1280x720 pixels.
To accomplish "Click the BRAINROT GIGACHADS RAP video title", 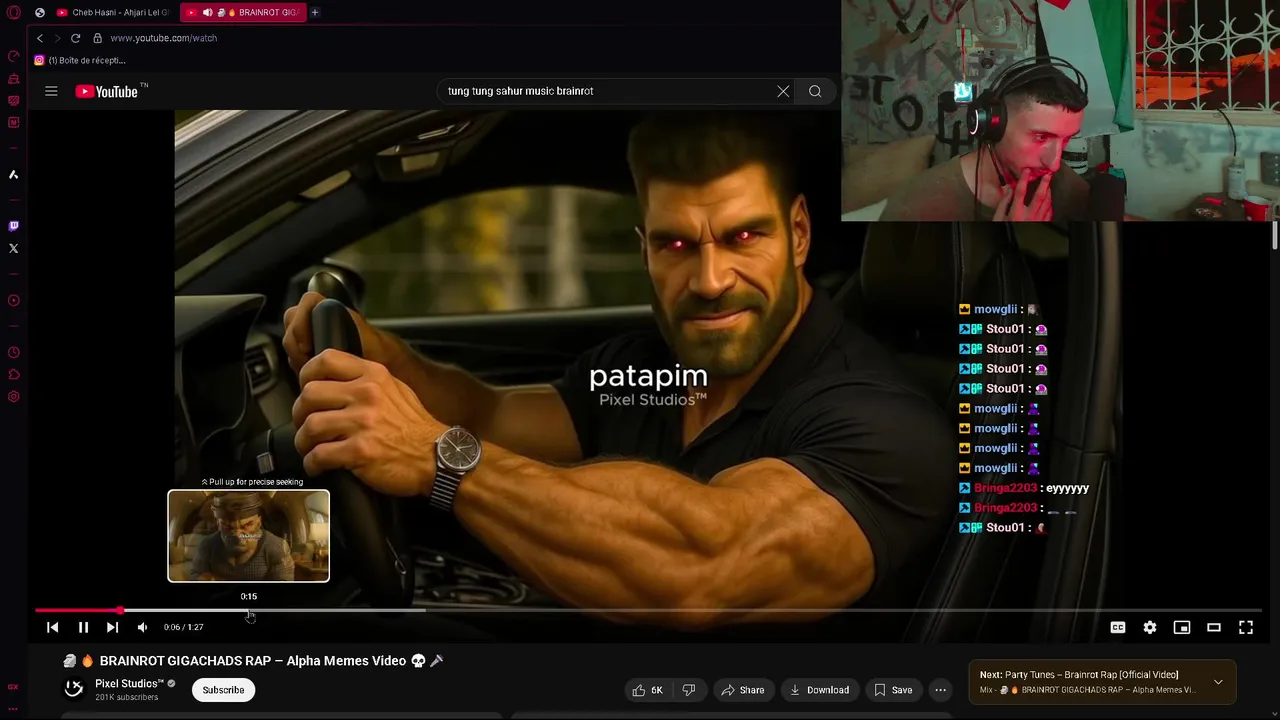I will [x=253, y=661].
